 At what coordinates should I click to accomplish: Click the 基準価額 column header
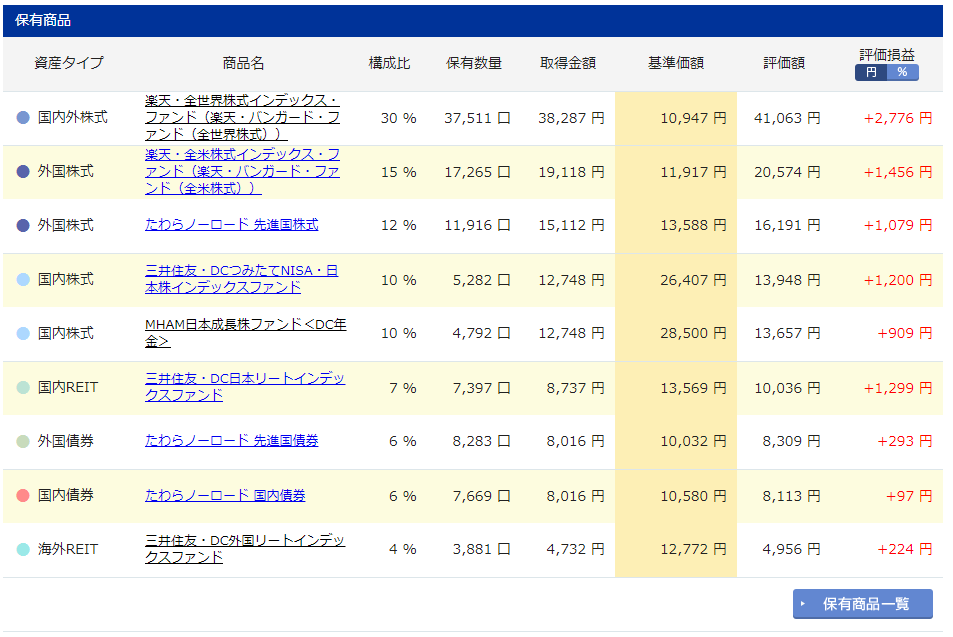(676, 63)
